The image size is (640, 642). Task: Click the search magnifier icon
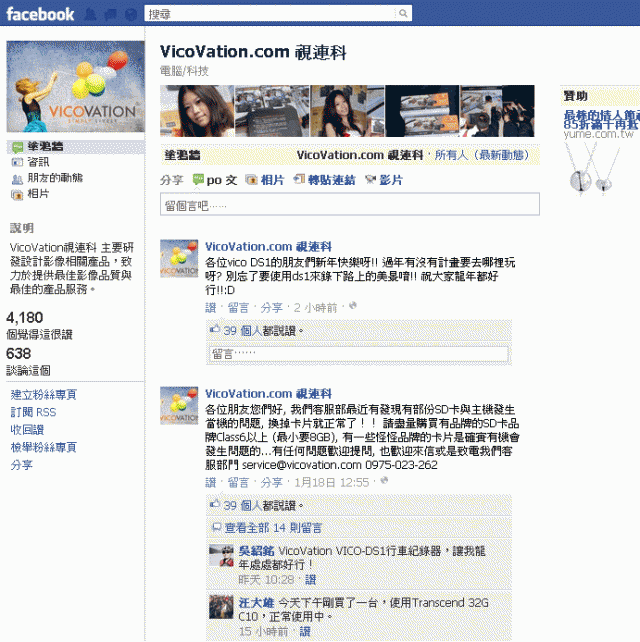point(403,14)
